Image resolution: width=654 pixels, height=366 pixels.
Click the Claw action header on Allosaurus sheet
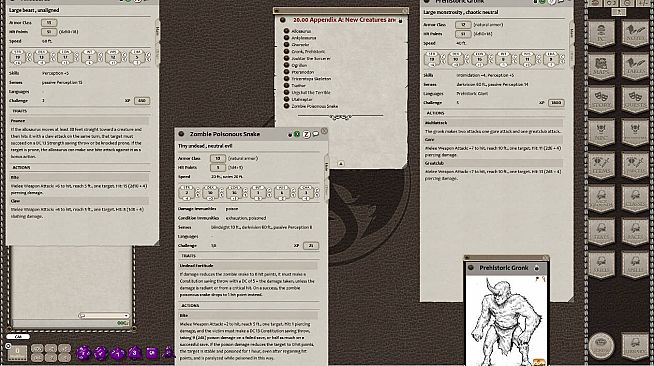click(x=79, y=201)
